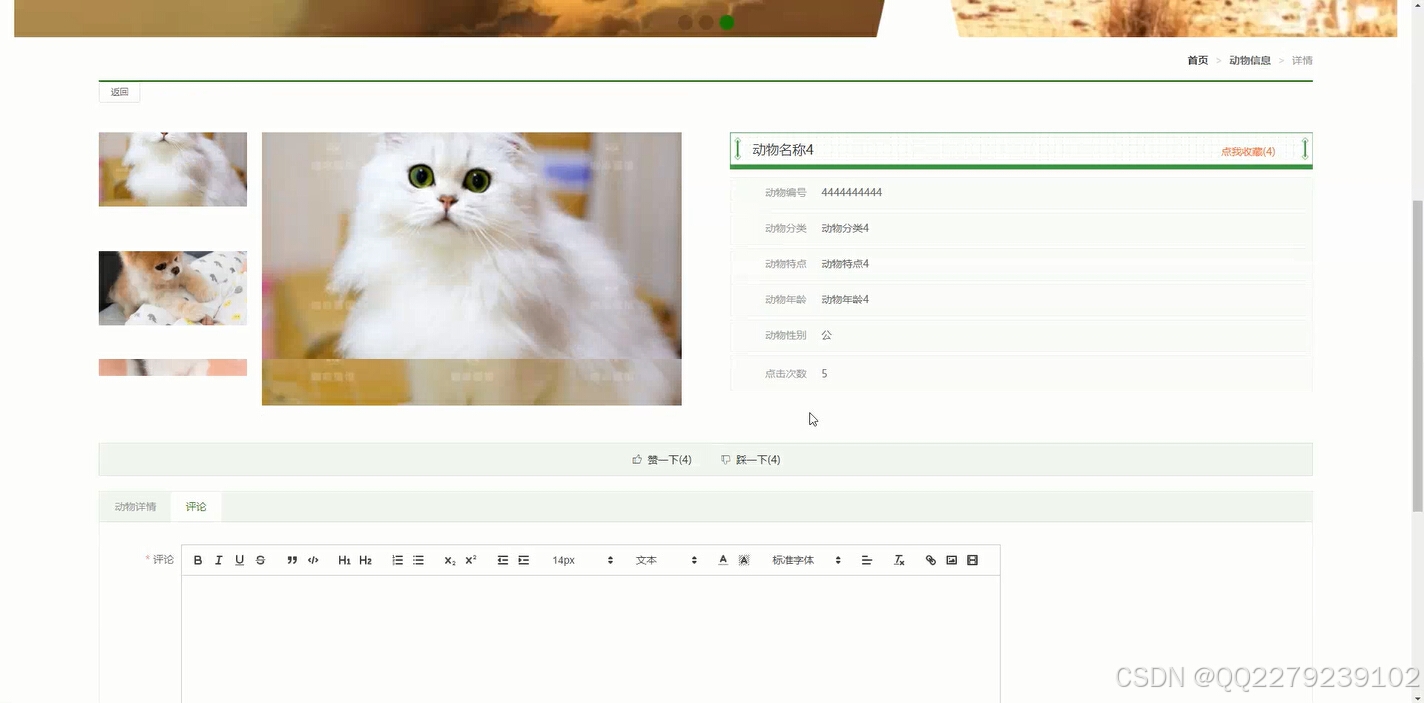Insert a blockquote in the comment editor
Image resolution: width=1424 pixels, height=703 pixels.
[291, 559]
